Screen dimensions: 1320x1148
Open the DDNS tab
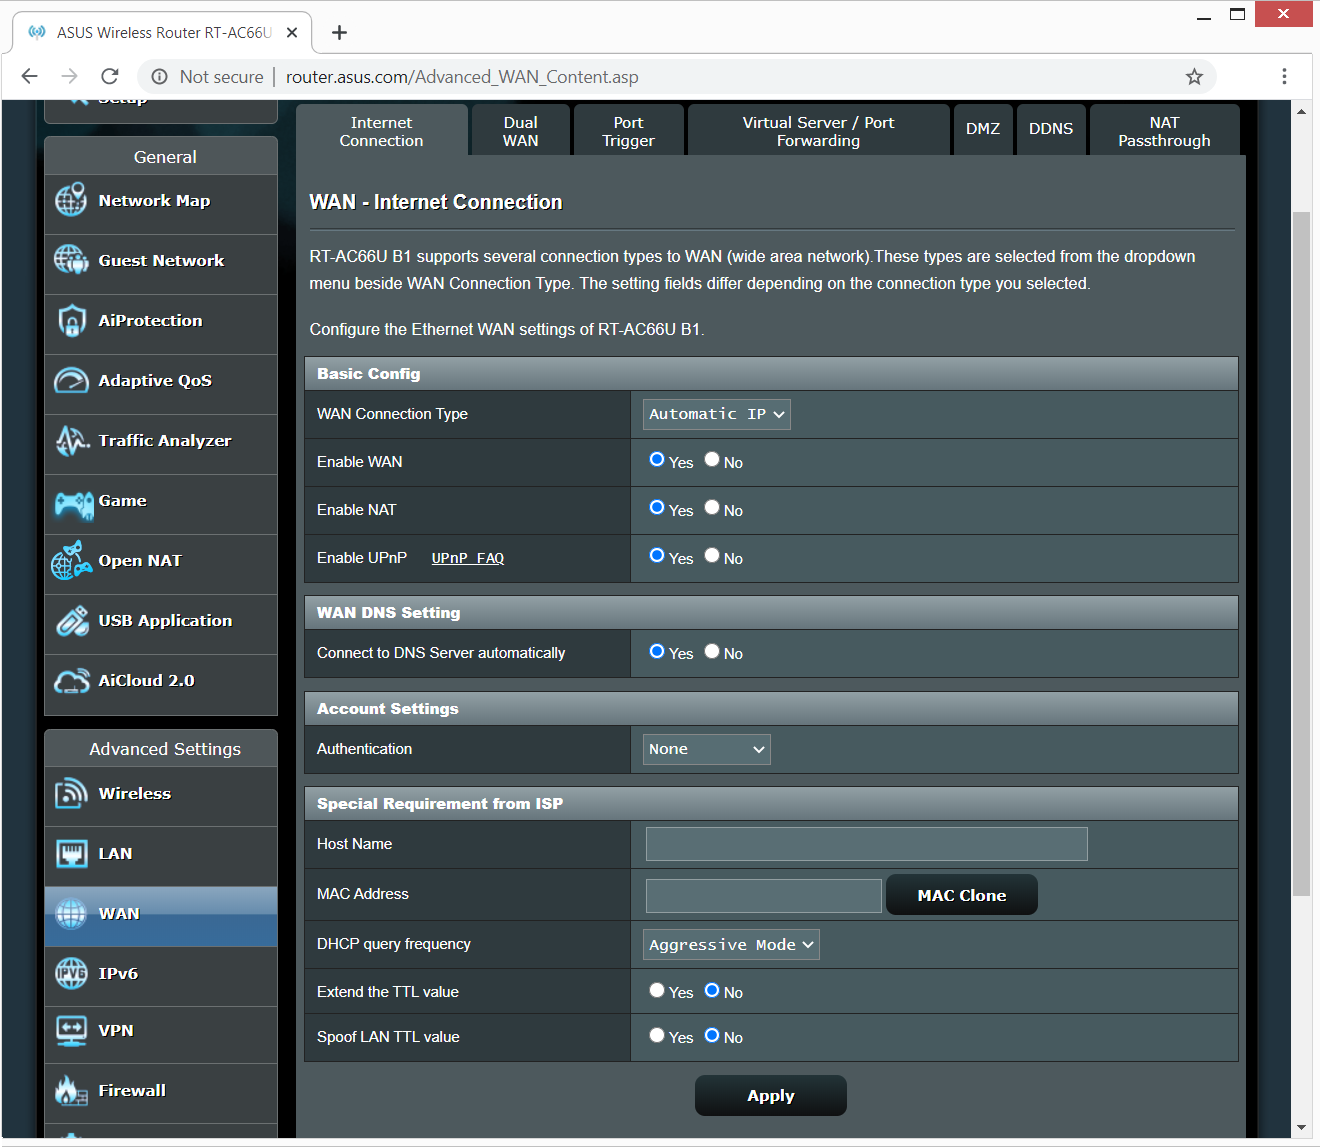coord(1050,129)
